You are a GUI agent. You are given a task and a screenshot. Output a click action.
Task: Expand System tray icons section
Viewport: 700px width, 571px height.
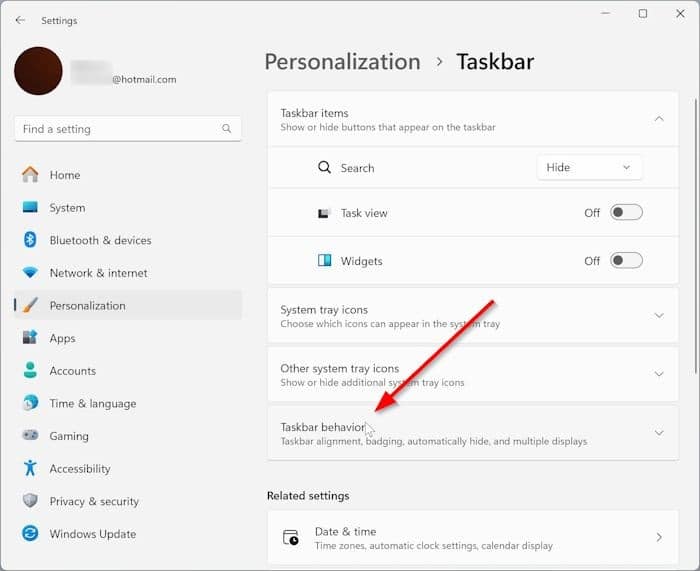coord(658,316)
